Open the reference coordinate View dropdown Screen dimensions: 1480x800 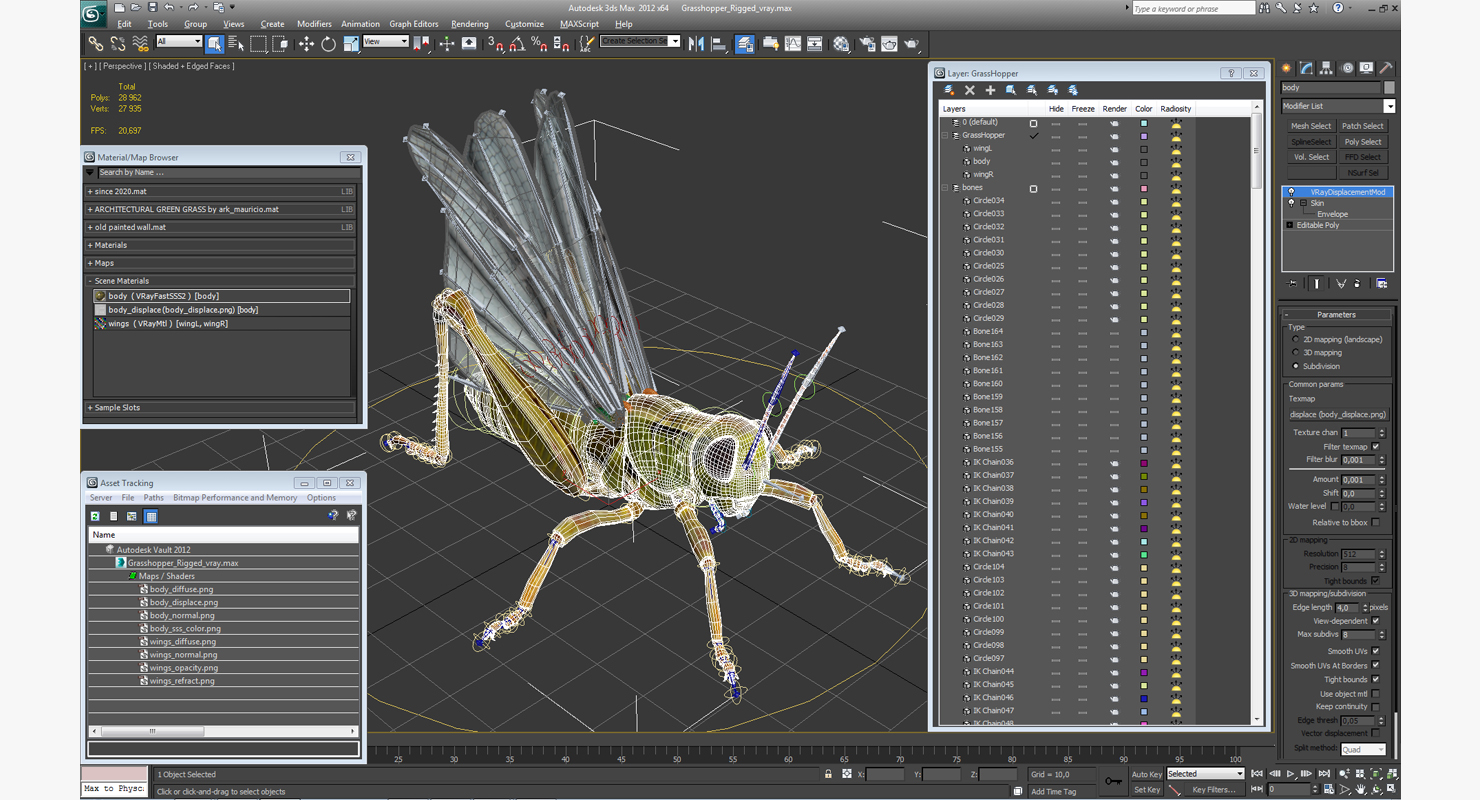[386, 41]
